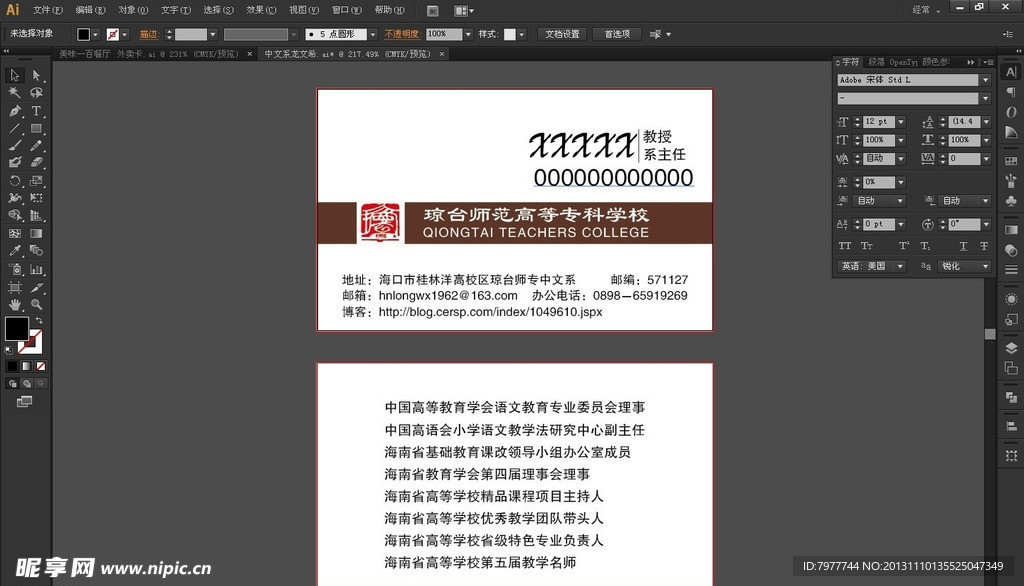Set paint mode to solid Color
Viewport: 1024px width, 586px height.
click(x=12, y=366)
